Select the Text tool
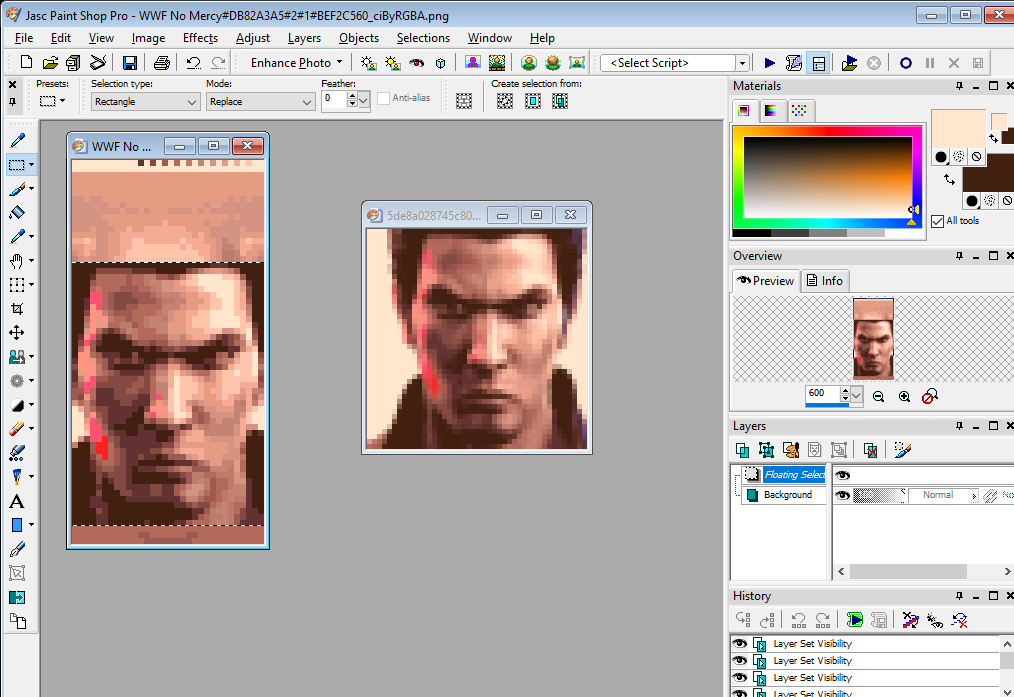Image resolution: width=1014 pixels, height=697 pixels. coord(17,501)
